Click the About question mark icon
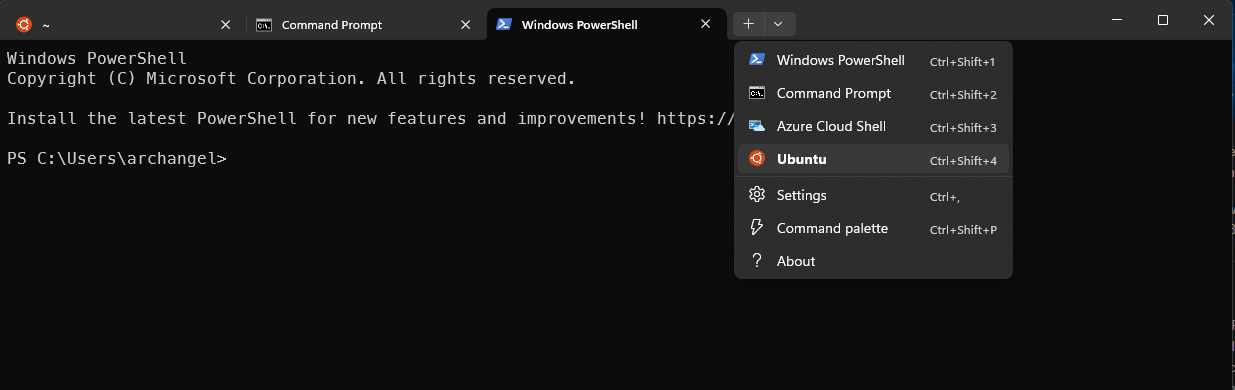This screenshot has height=390, width=1235. click(x=757, y=261)
